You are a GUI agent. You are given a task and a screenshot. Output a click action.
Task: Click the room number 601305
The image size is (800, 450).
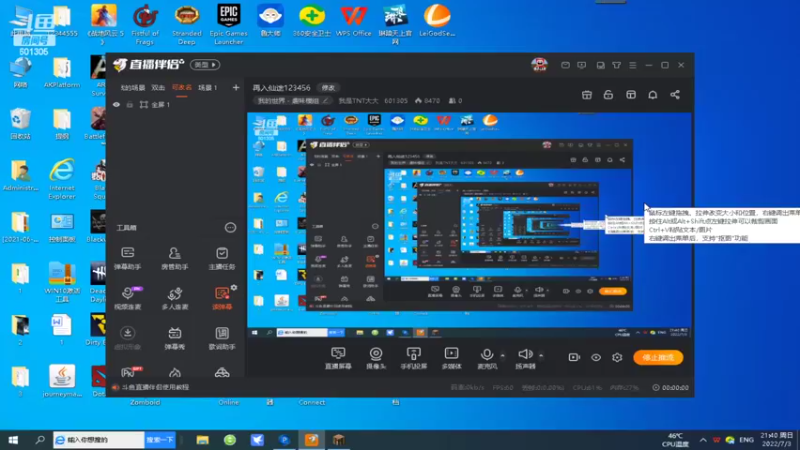coord(396,101)
